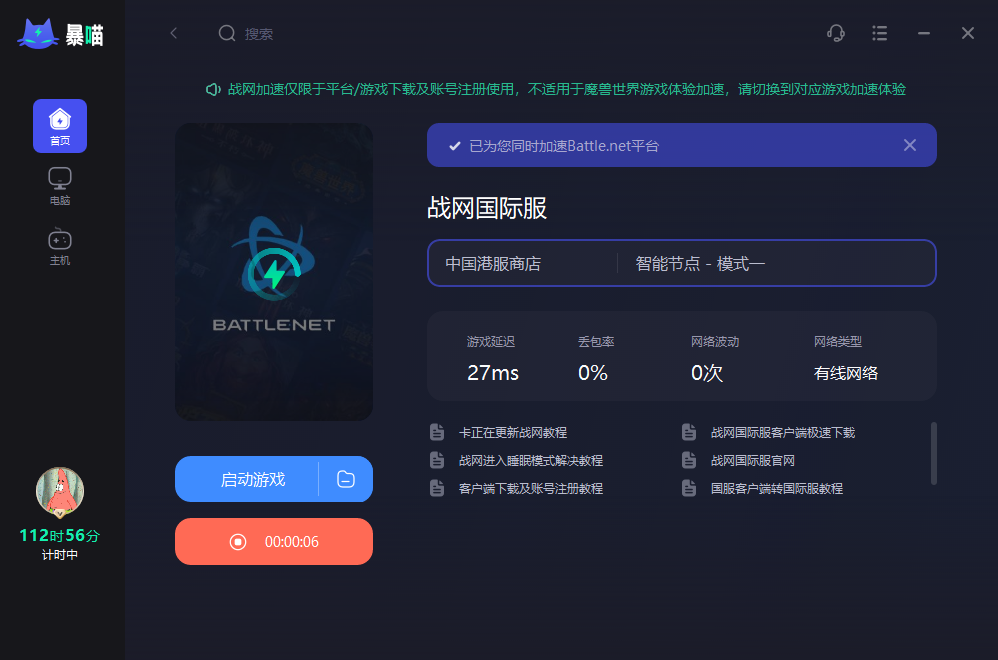Open the game folder path icon

346,479
